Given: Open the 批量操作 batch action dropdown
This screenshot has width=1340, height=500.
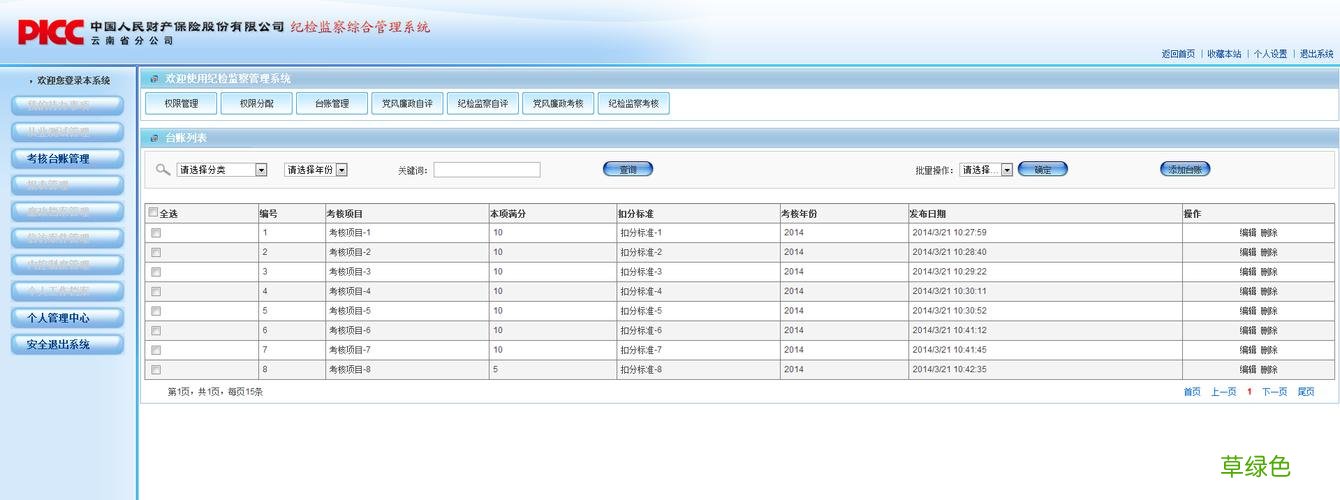Looking at the screenshot, I should click(986, 170).
